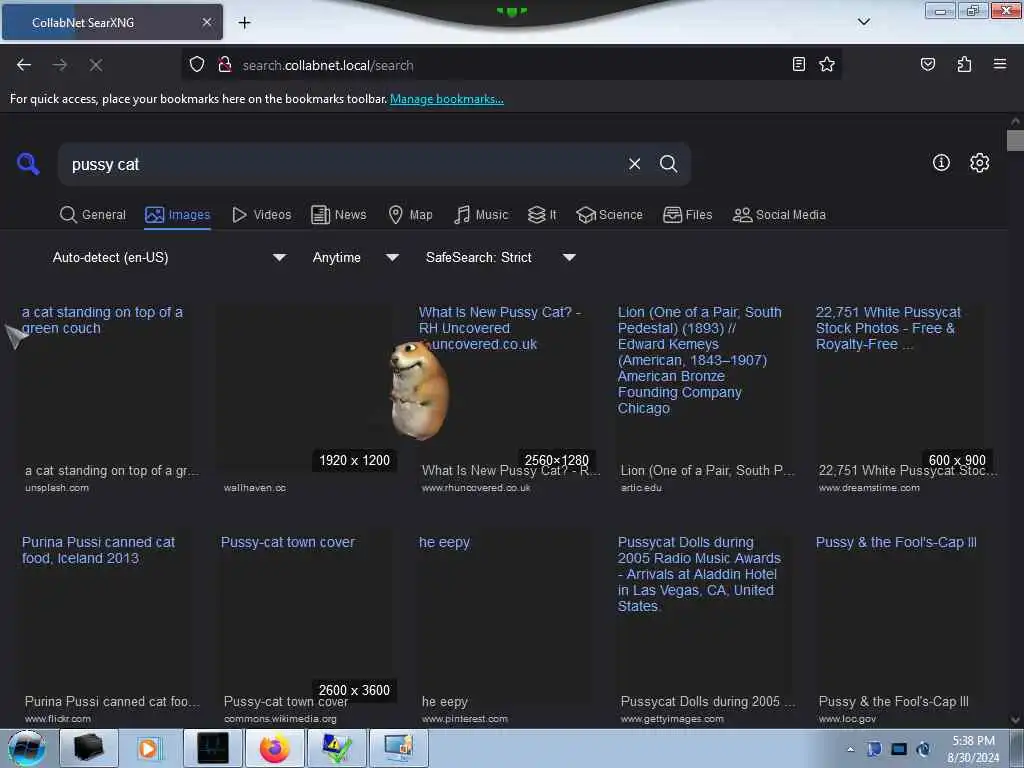Open Pussy-cat town cover result title
Viewport: 1024px width, 768px height.
click(287, 542)
